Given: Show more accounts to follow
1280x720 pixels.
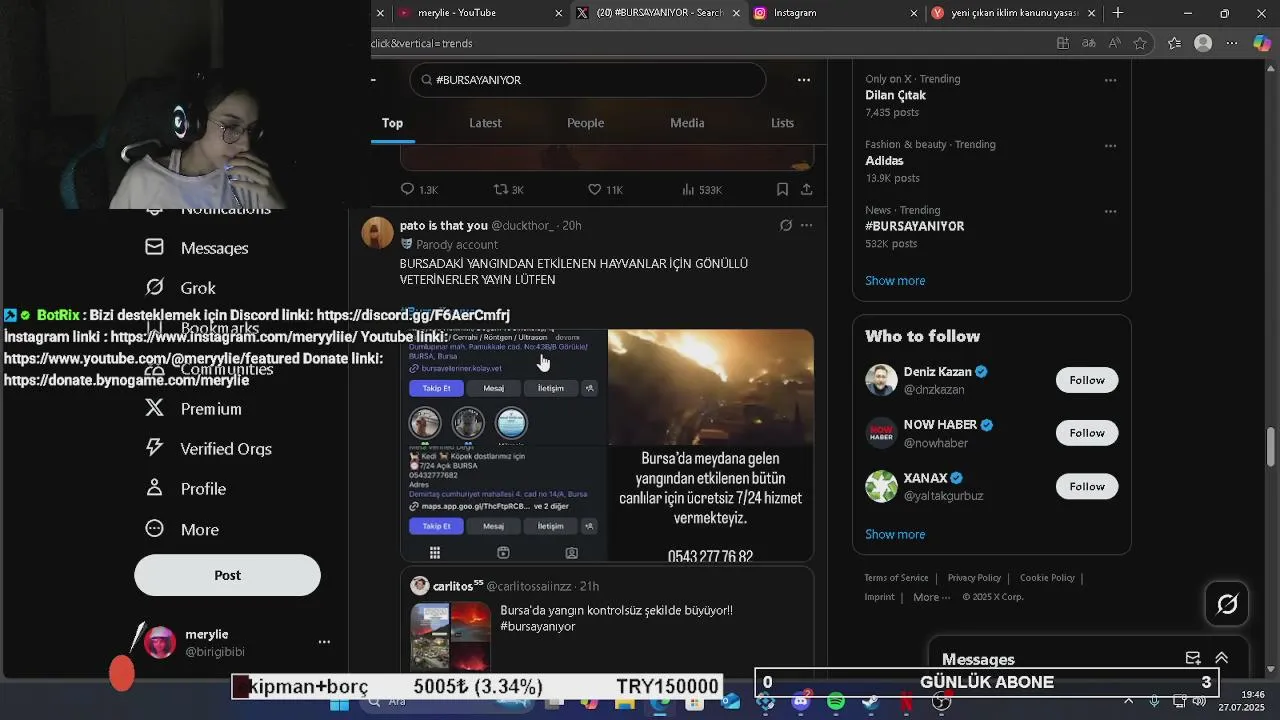Looking at the screenshot, I should click(x=895, y=535).
